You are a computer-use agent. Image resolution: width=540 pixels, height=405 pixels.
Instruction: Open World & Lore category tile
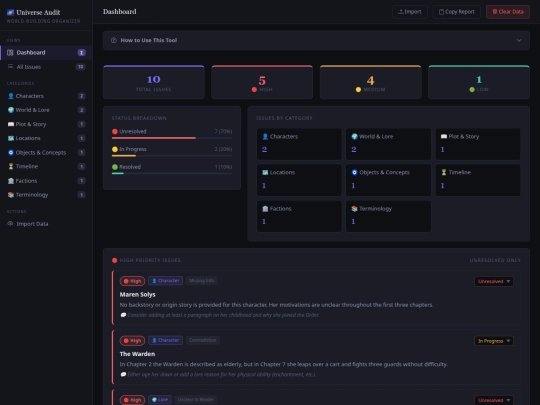point(388,144)
